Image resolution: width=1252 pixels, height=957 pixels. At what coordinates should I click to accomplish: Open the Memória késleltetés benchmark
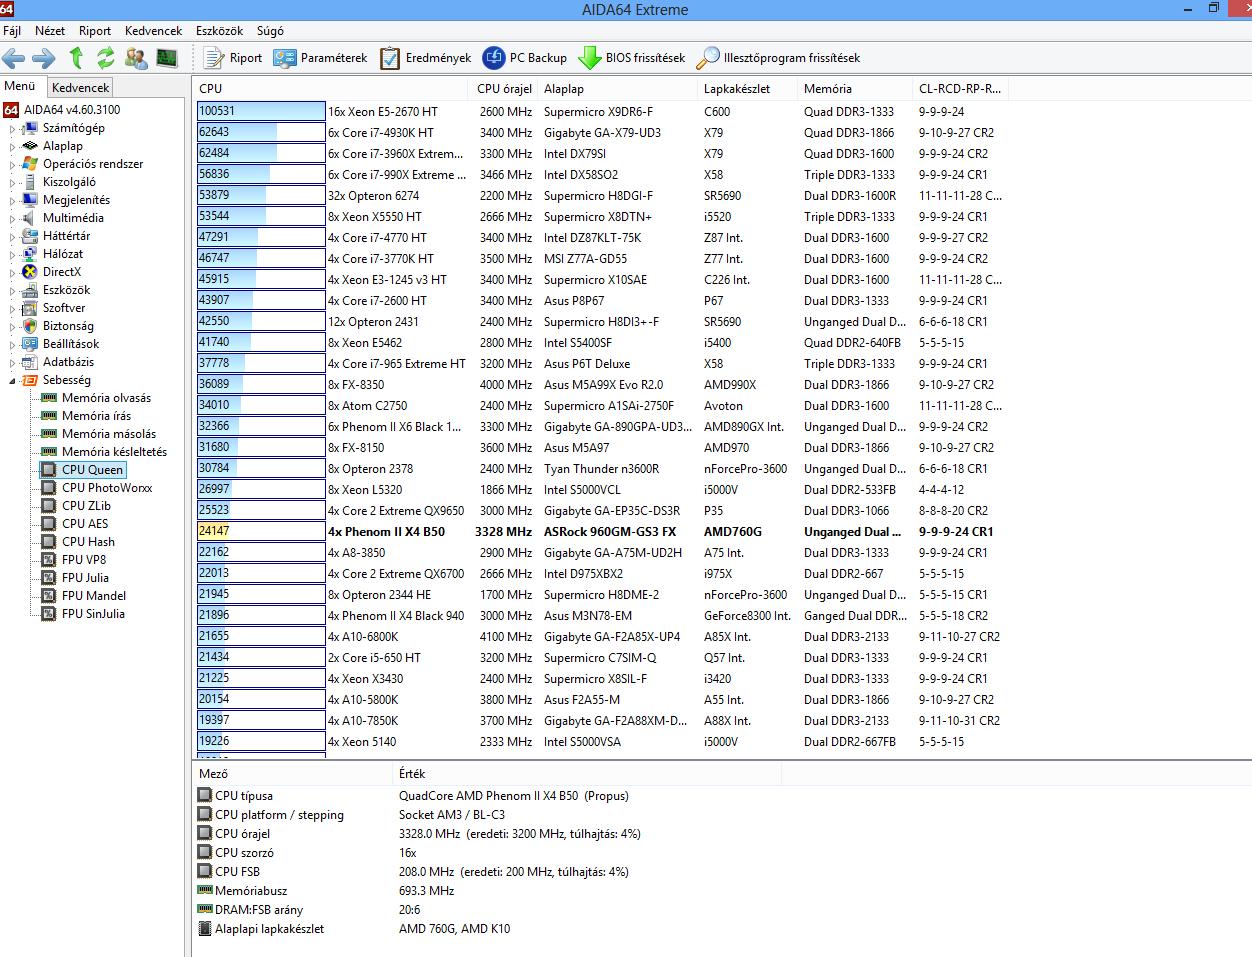tap(114, 452)
